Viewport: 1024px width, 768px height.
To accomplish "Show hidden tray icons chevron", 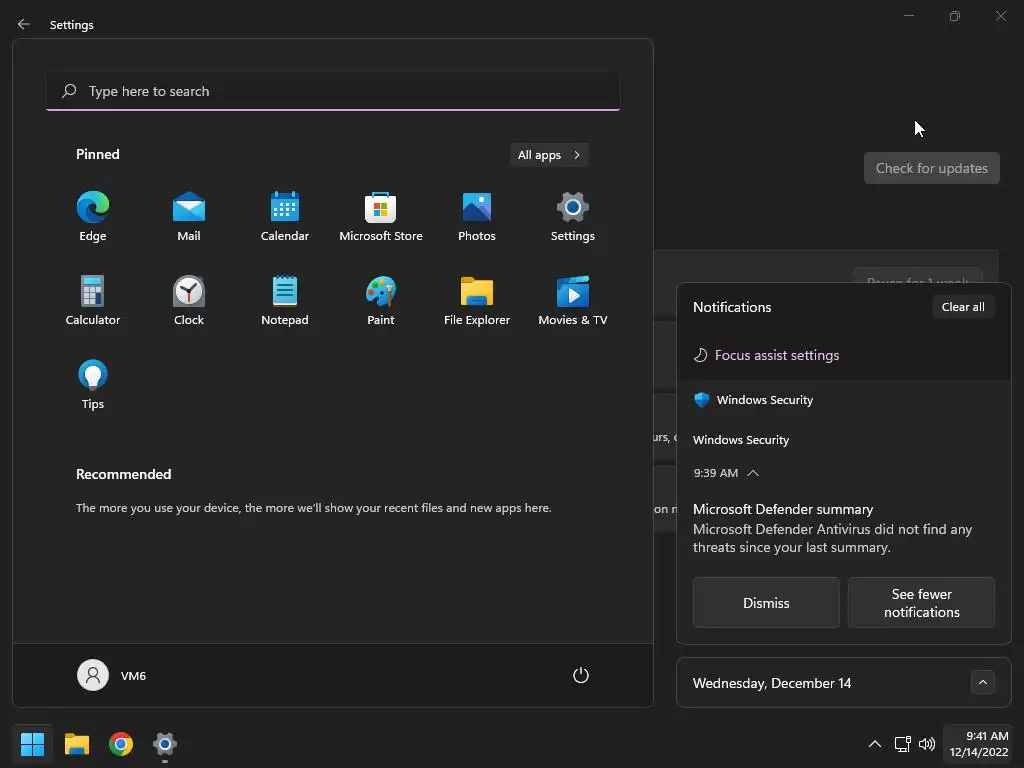I will 874,744.
